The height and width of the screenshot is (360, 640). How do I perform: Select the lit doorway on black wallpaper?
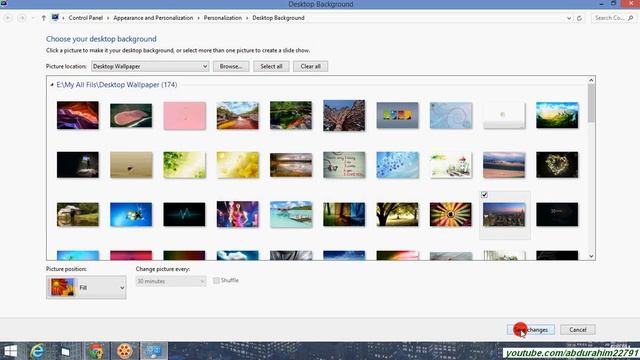point(78,165)
